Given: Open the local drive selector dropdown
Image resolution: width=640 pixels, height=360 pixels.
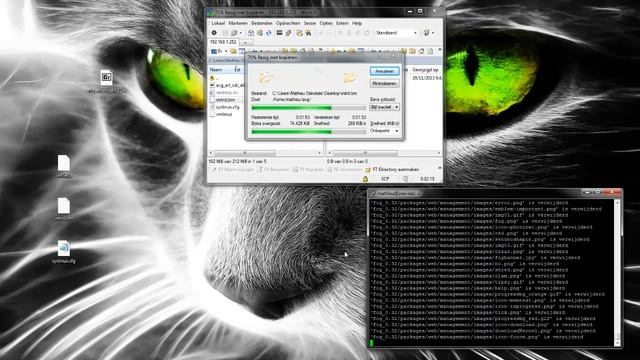Looking at the screenshot, I should pyautogui.click(x=220, y=51).
